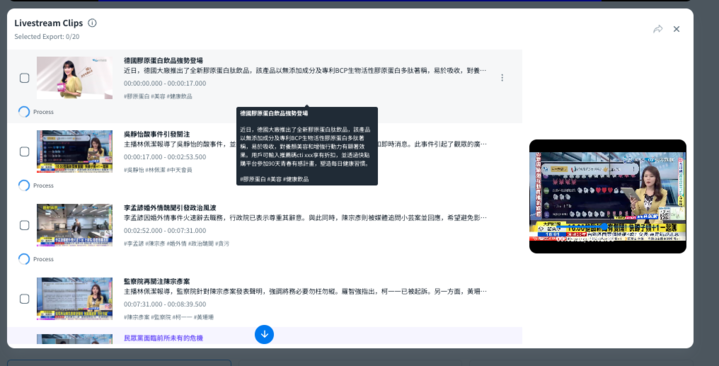Image resolution: width=719 pixels, height=366 pixels.
Task: Open the info icon beside Livestream Clips
Action: [x=92, y=23]
